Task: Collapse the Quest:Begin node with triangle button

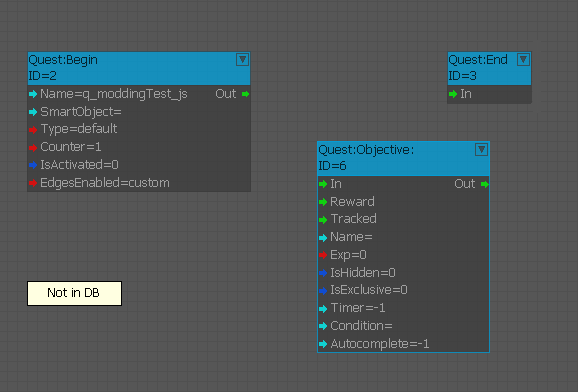Action: click(242, 60)
